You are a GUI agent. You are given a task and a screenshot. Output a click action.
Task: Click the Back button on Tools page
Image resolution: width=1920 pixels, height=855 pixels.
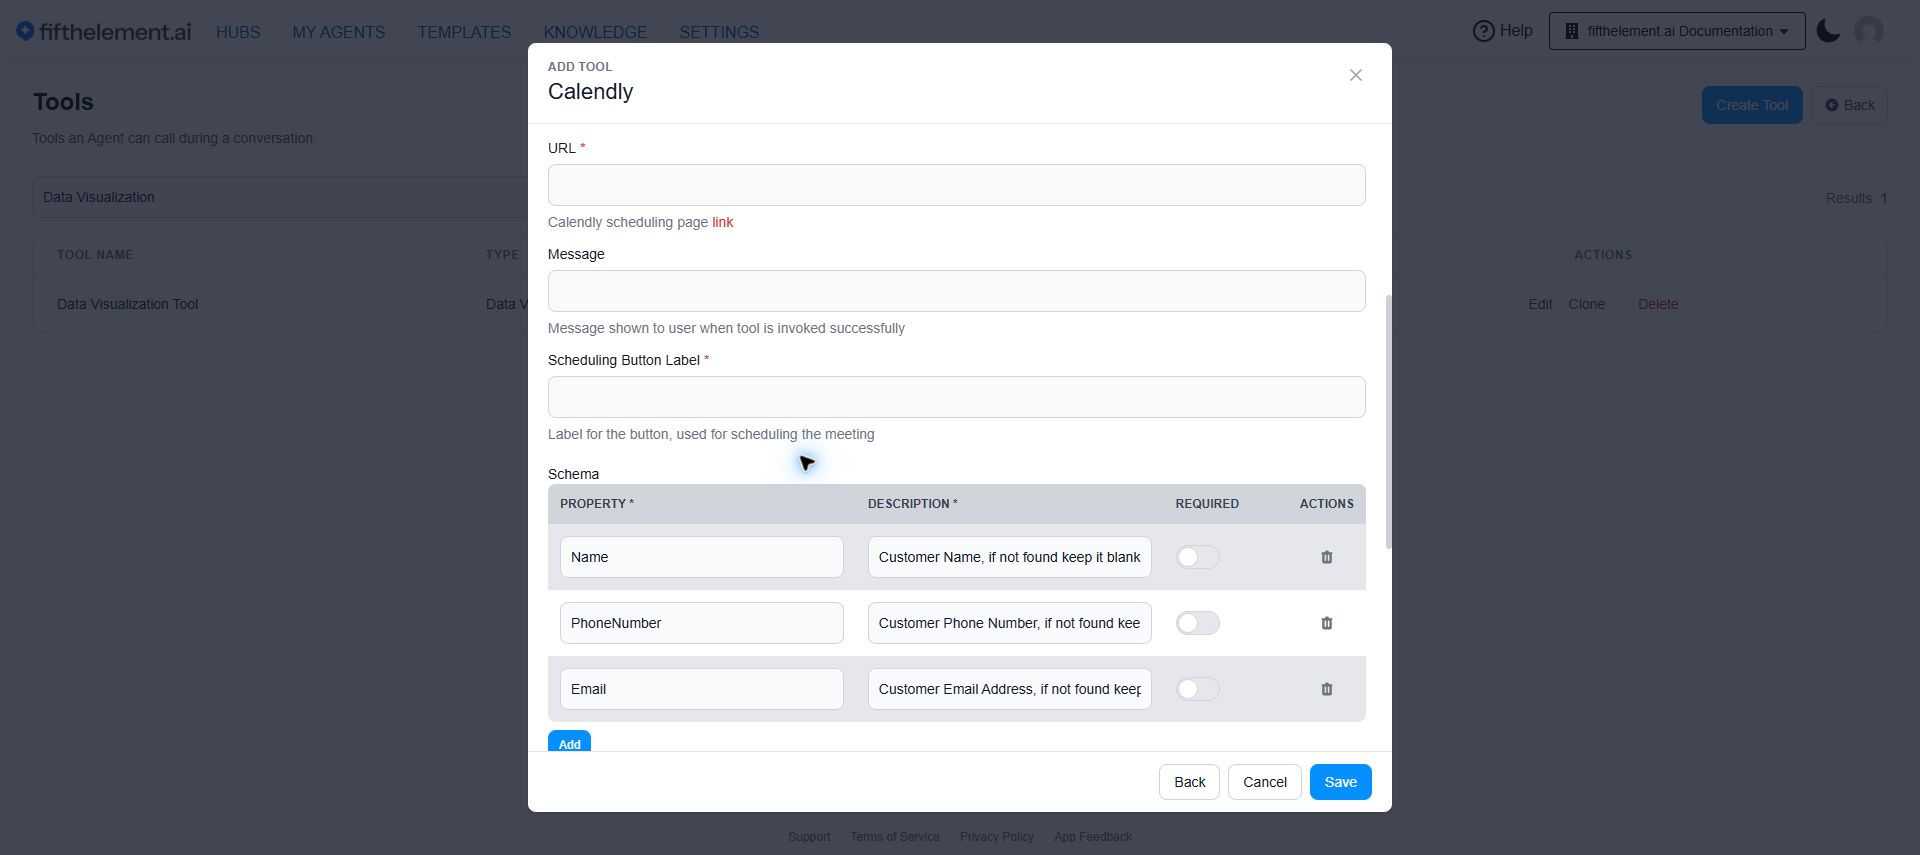point(1849,105)
